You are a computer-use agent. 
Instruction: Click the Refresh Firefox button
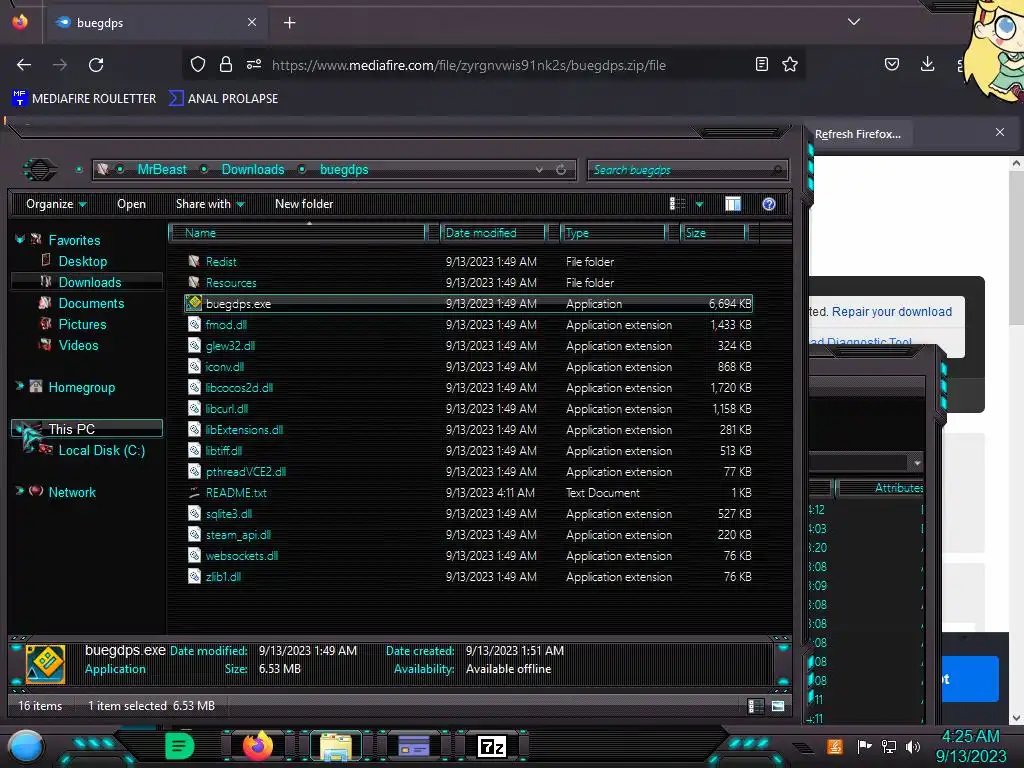coord(858,134)
